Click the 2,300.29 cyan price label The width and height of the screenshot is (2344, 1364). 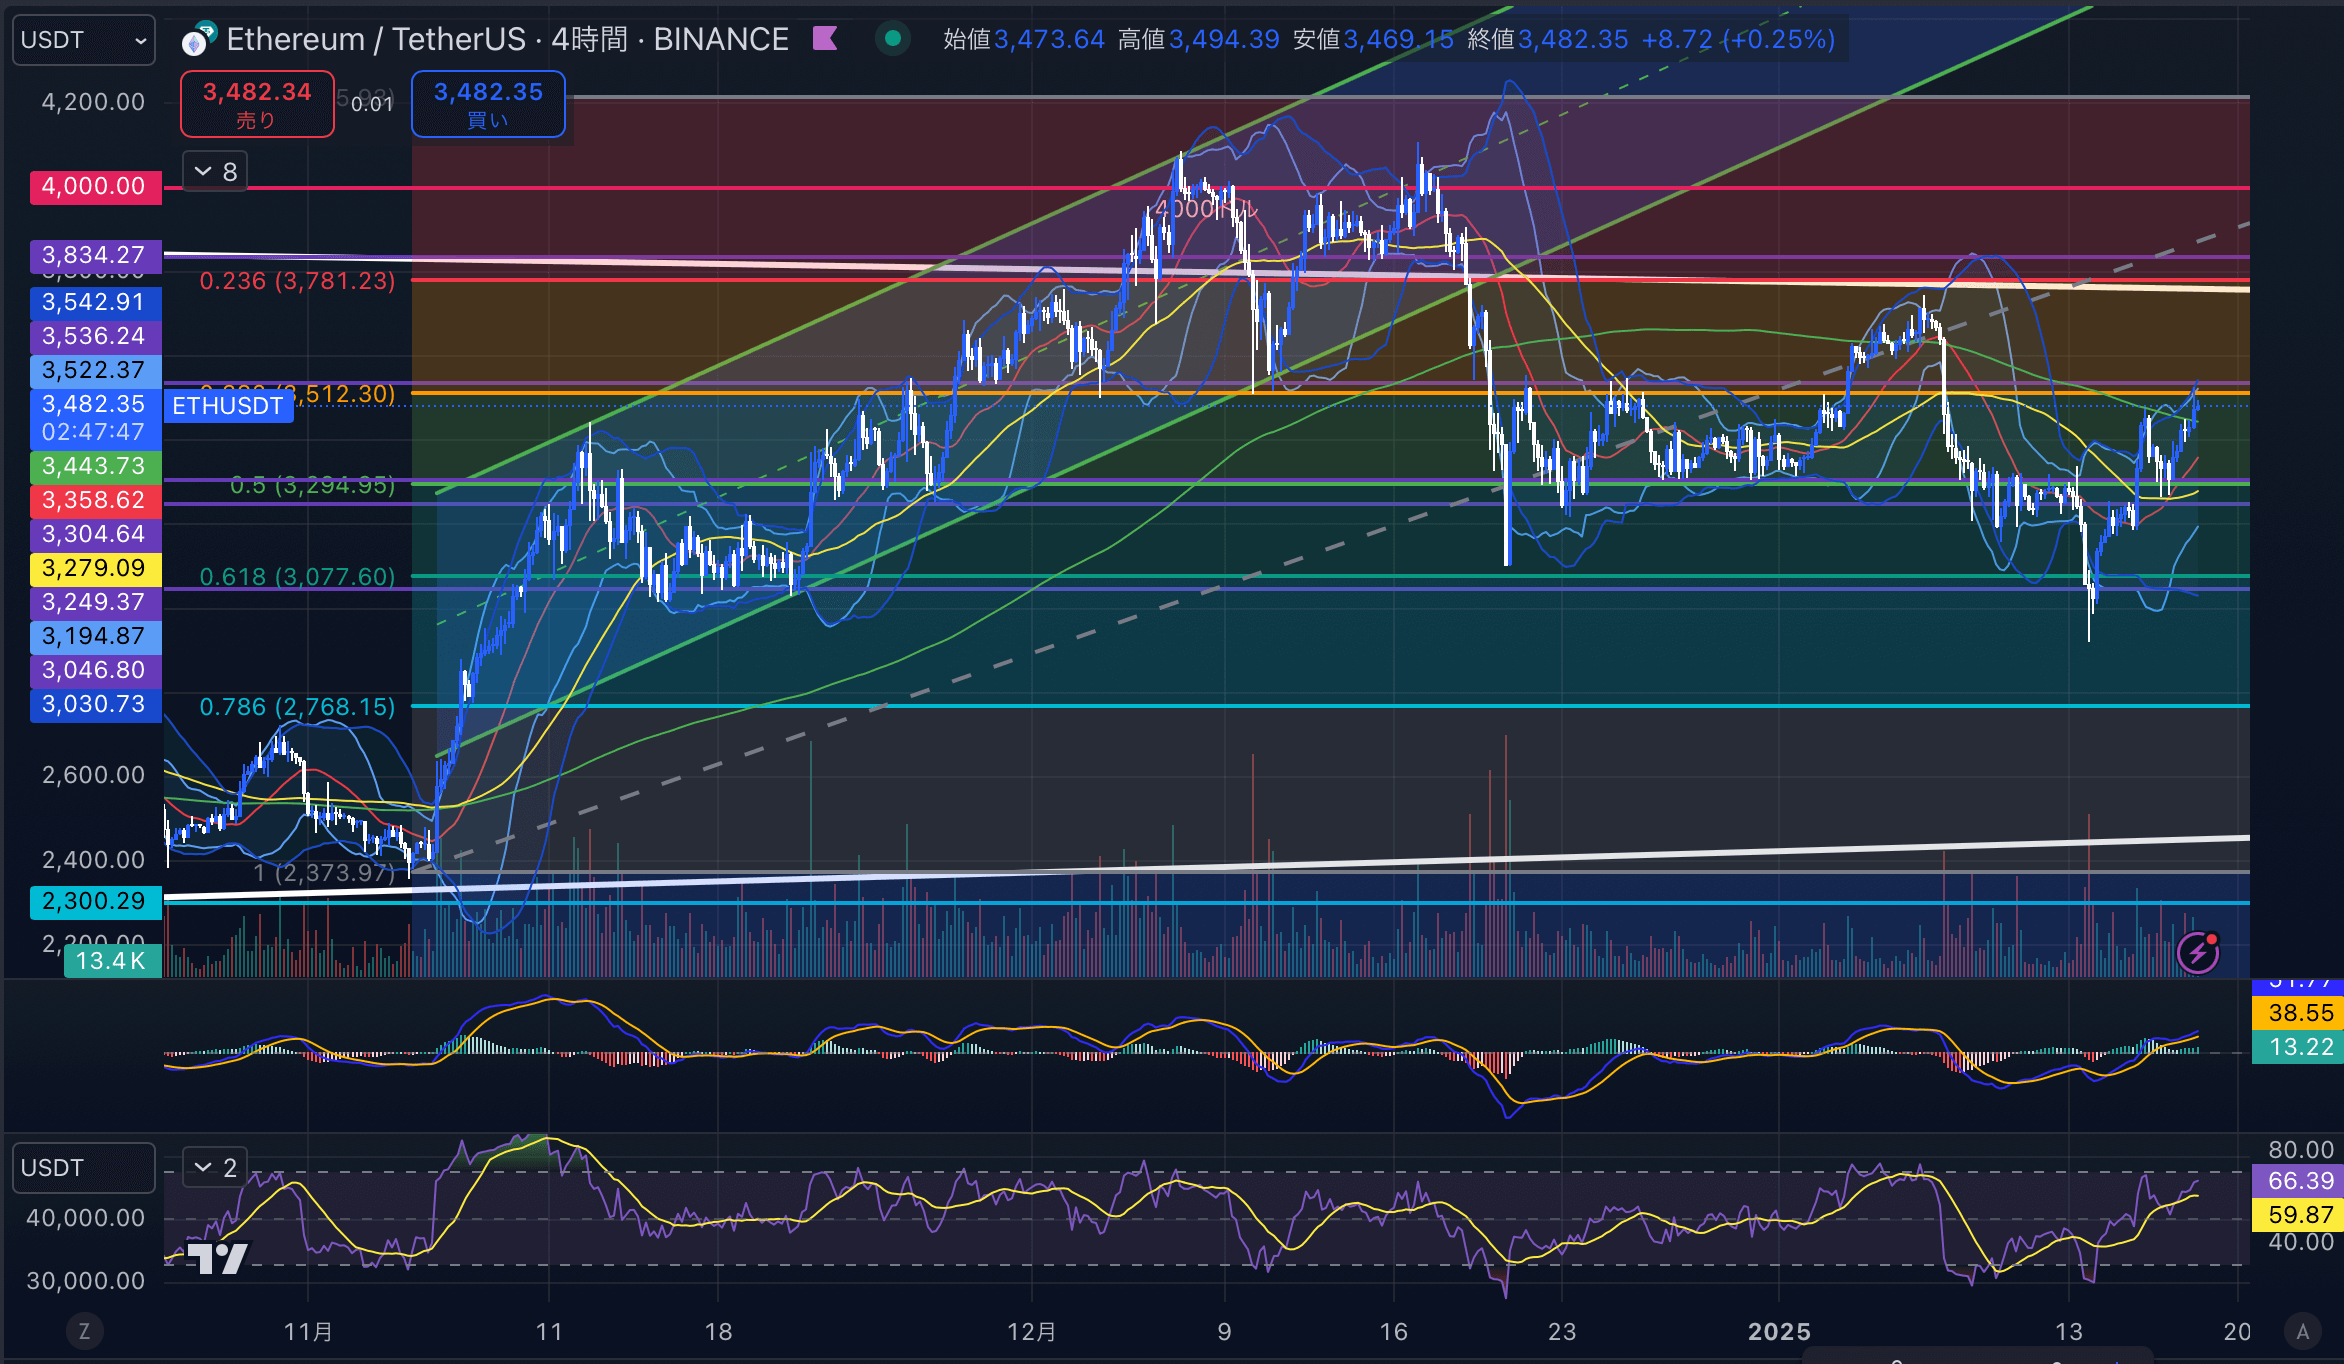point(95,901)
